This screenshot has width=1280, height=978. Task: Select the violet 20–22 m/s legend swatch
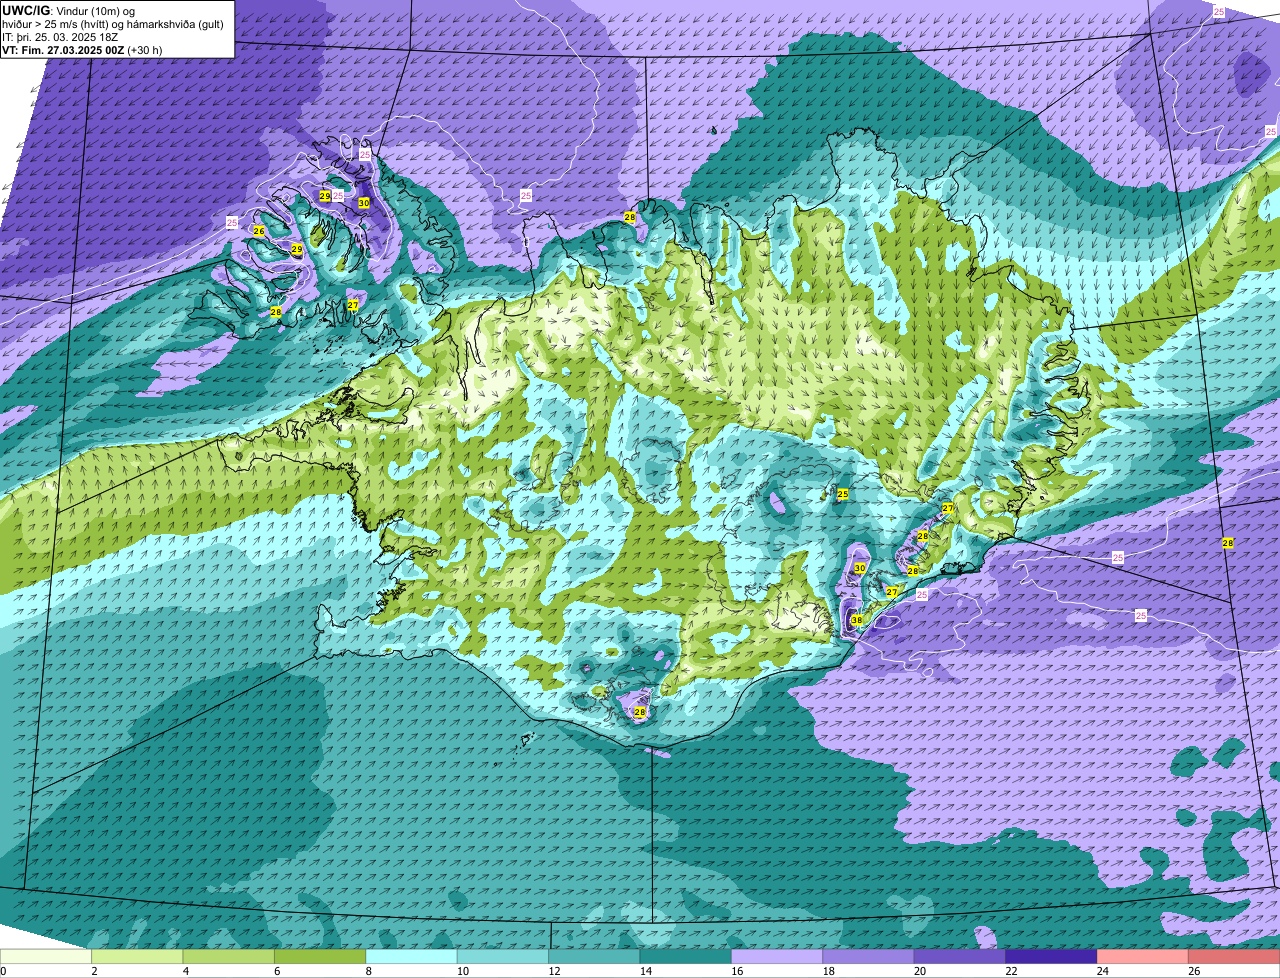coord(960,956)
